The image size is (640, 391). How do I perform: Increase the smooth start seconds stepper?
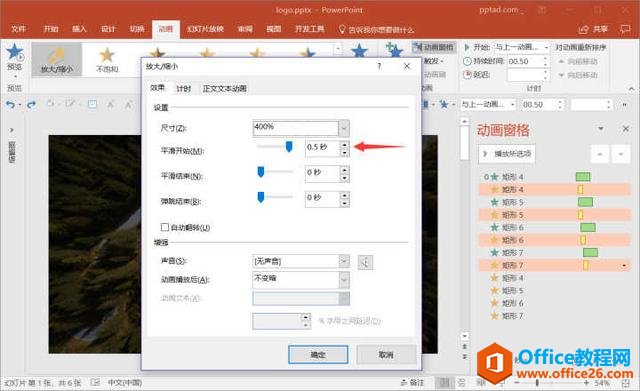point(345,145)
